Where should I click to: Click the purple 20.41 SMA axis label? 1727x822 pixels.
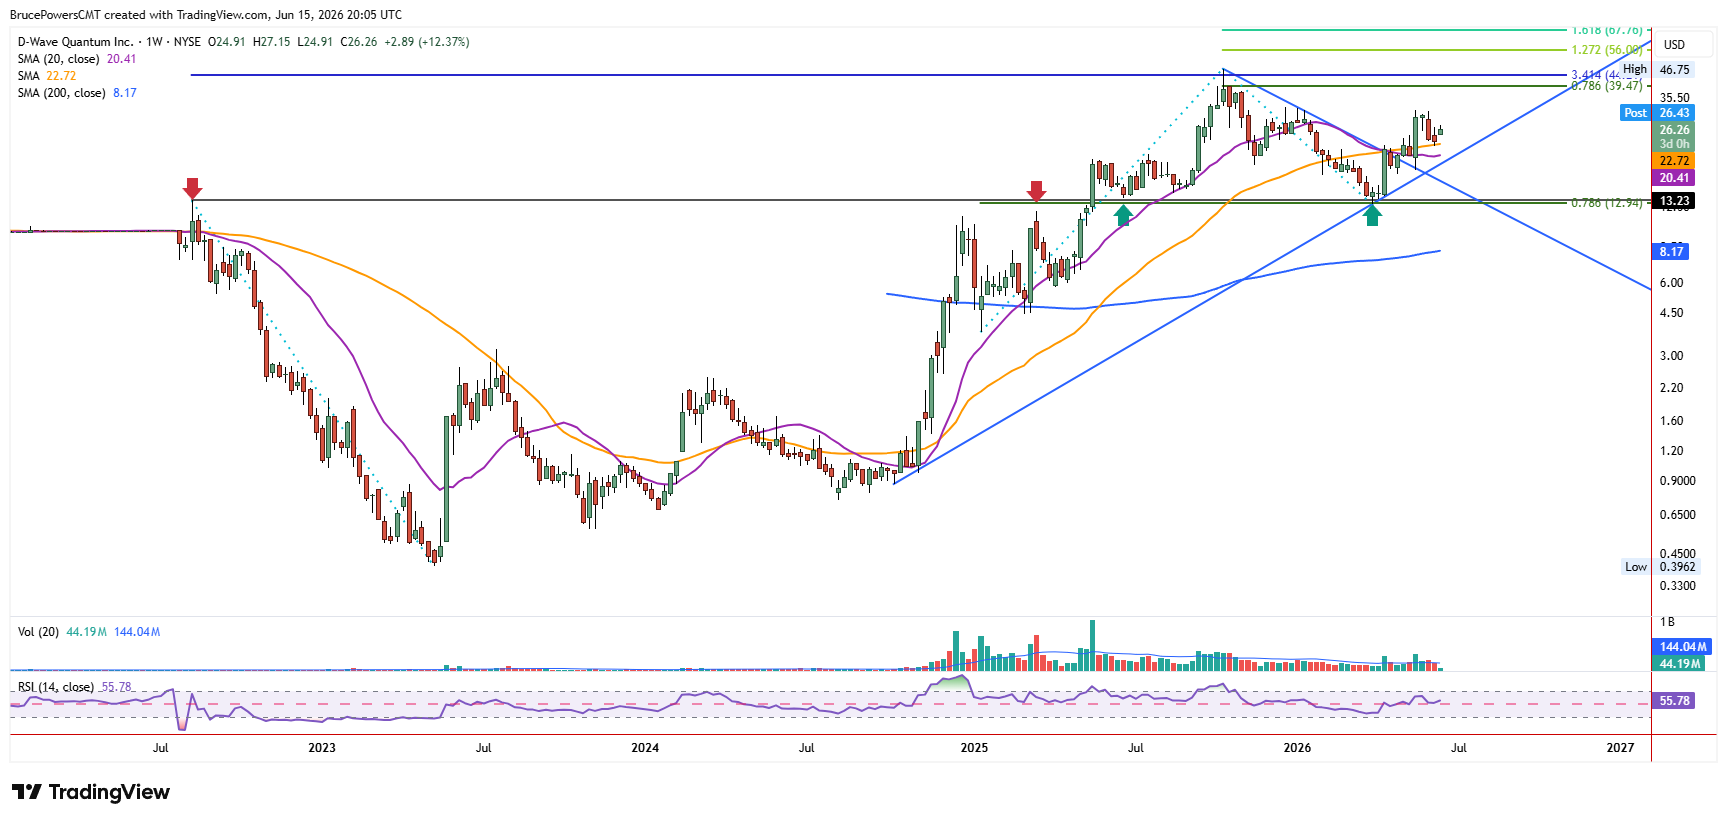[1674, 178]
